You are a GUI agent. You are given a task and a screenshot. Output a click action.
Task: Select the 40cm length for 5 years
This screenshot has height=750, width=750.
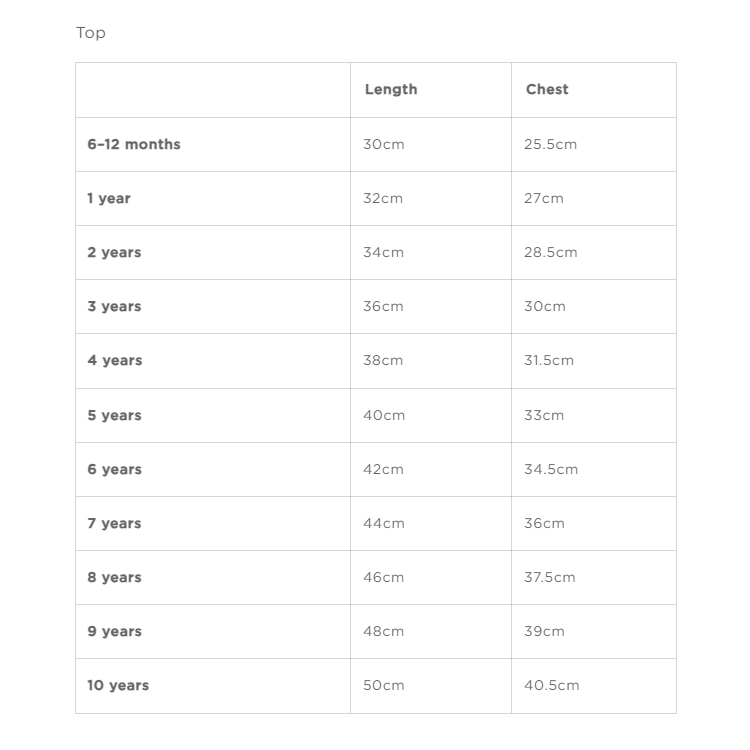click(384, 415)
